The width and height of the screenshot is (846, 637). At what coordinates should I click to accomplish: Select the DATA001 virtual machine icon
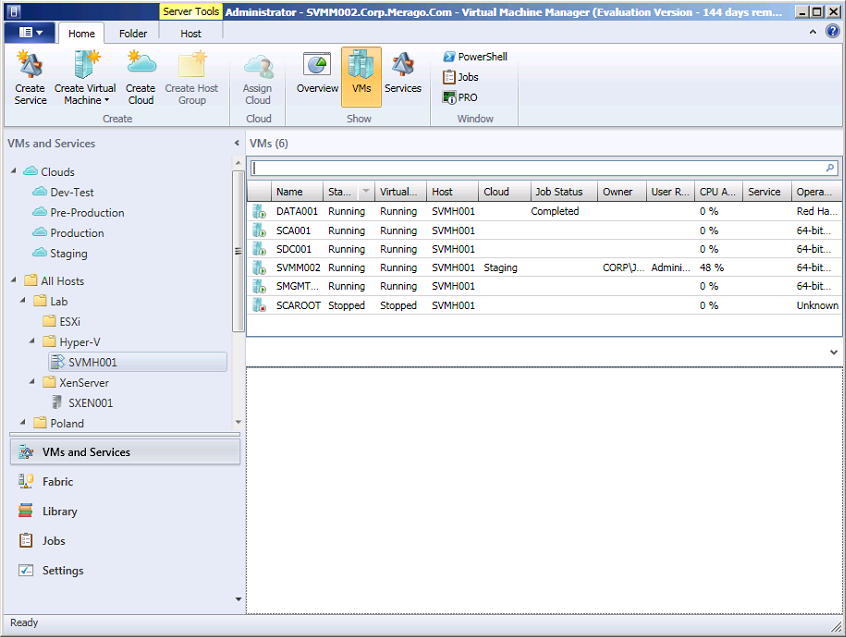coord(260,211)
